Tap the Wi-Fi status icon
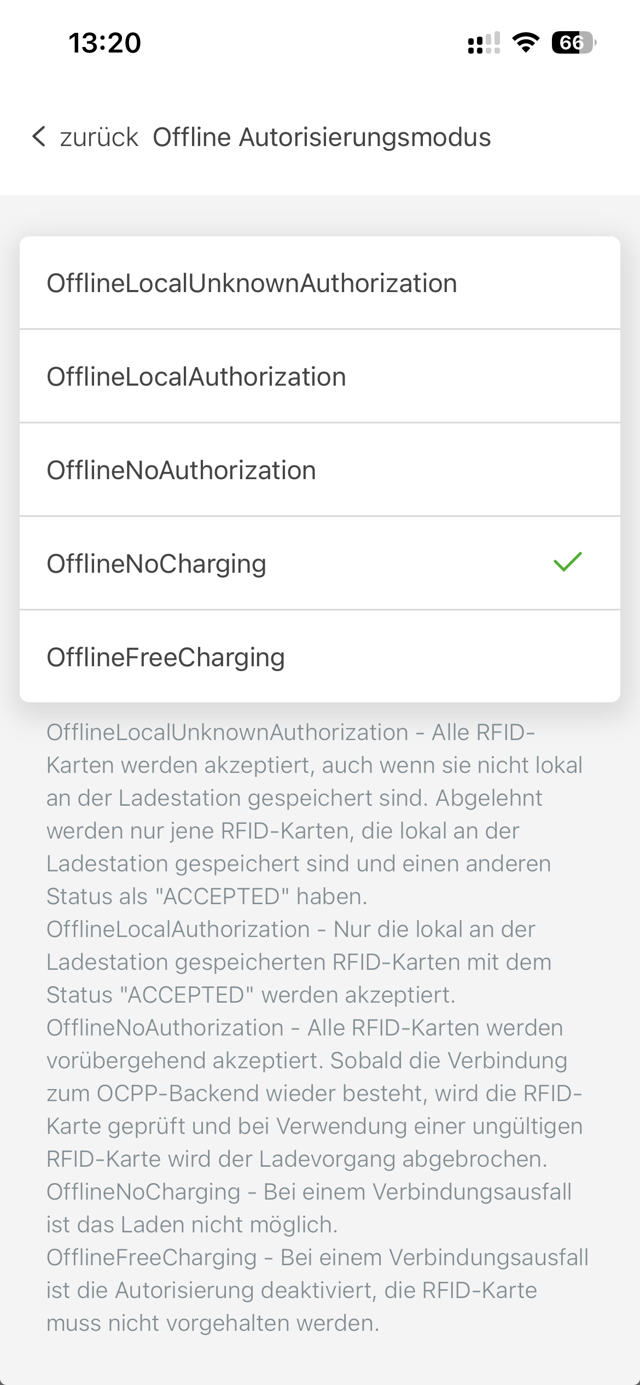This screenshot has width=640, height=1385. 525,43
